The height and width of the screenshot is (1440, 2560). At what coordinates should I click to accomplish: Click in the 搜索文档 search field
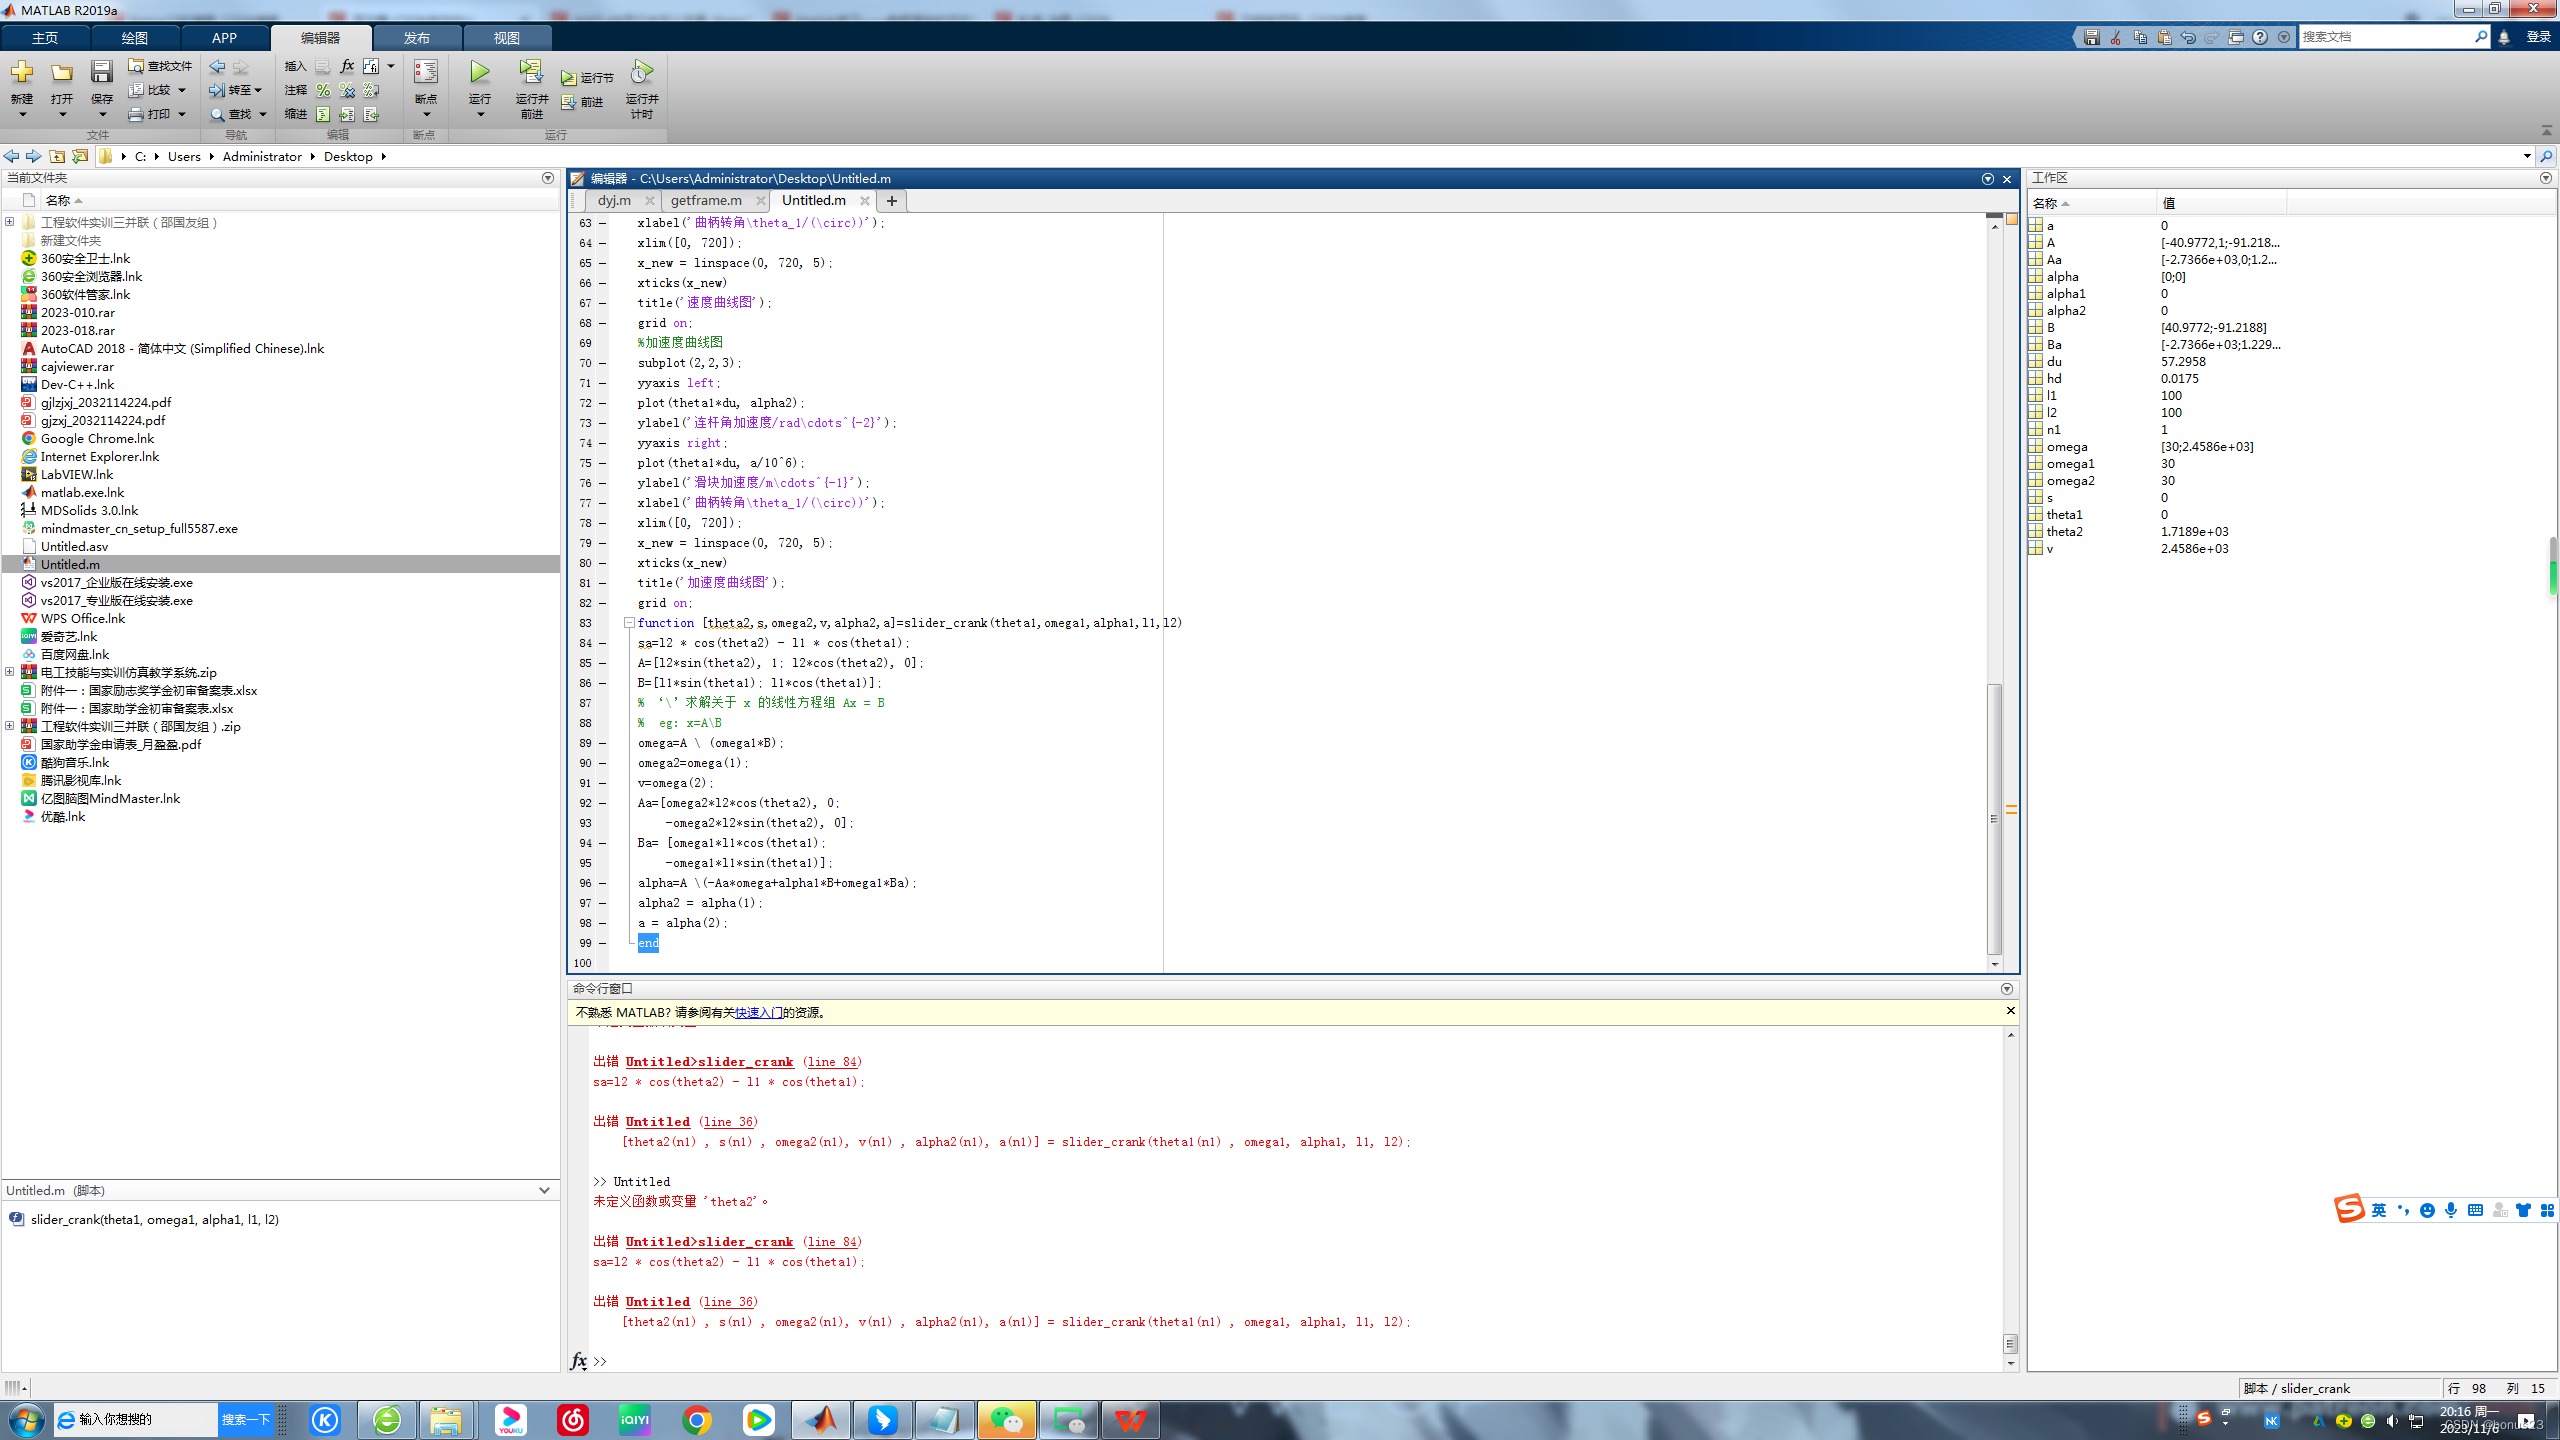2385,36
